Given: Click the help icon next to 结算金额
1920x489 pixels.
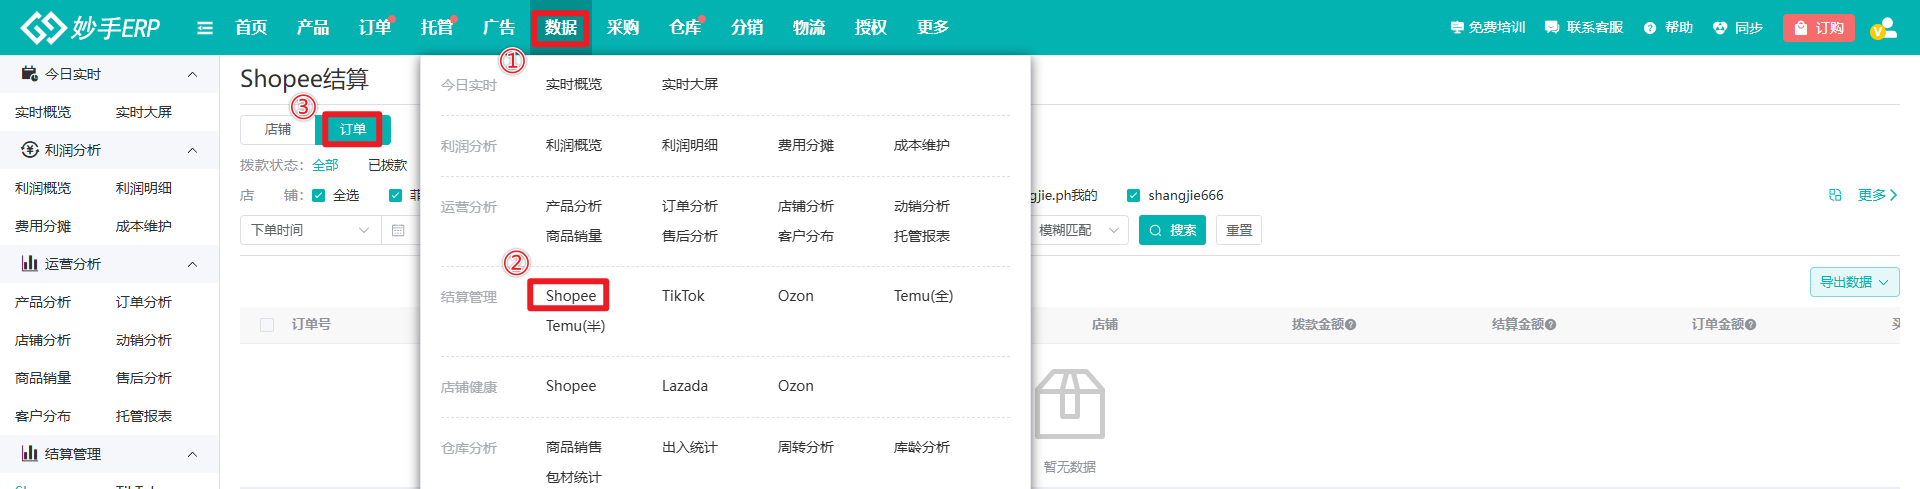Looking at the screenshot, I should pyautogui.click(x=1551, y=325).
